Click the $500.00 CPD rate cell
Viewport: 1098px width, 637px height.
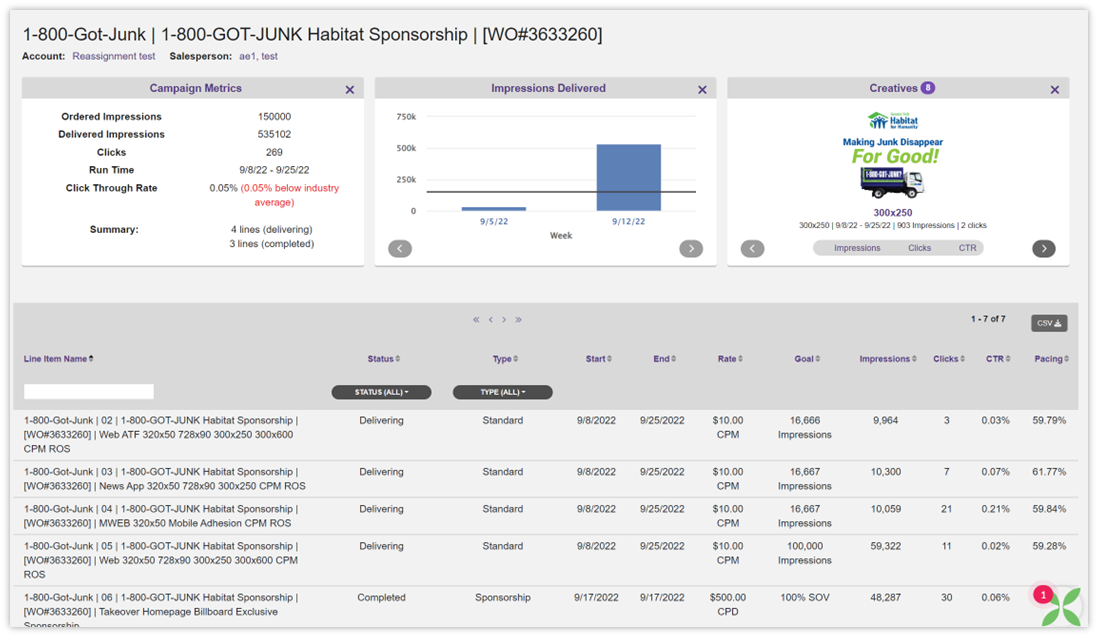tap(728, 604)
